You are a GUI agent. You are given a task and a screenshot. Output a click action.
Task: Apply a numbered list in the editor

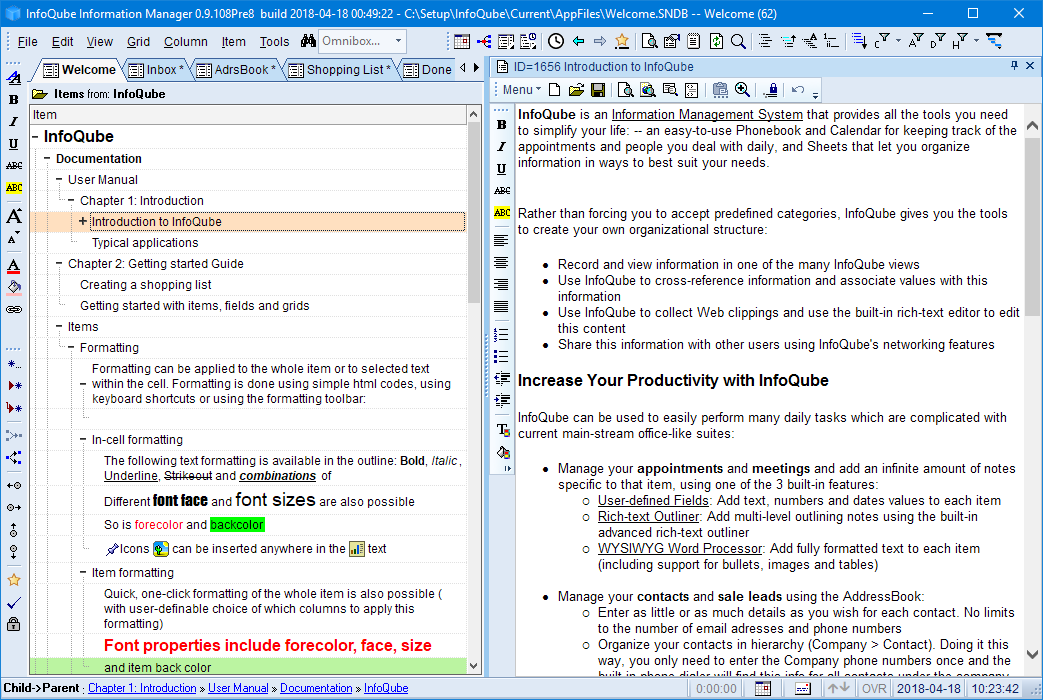[502, 335]
